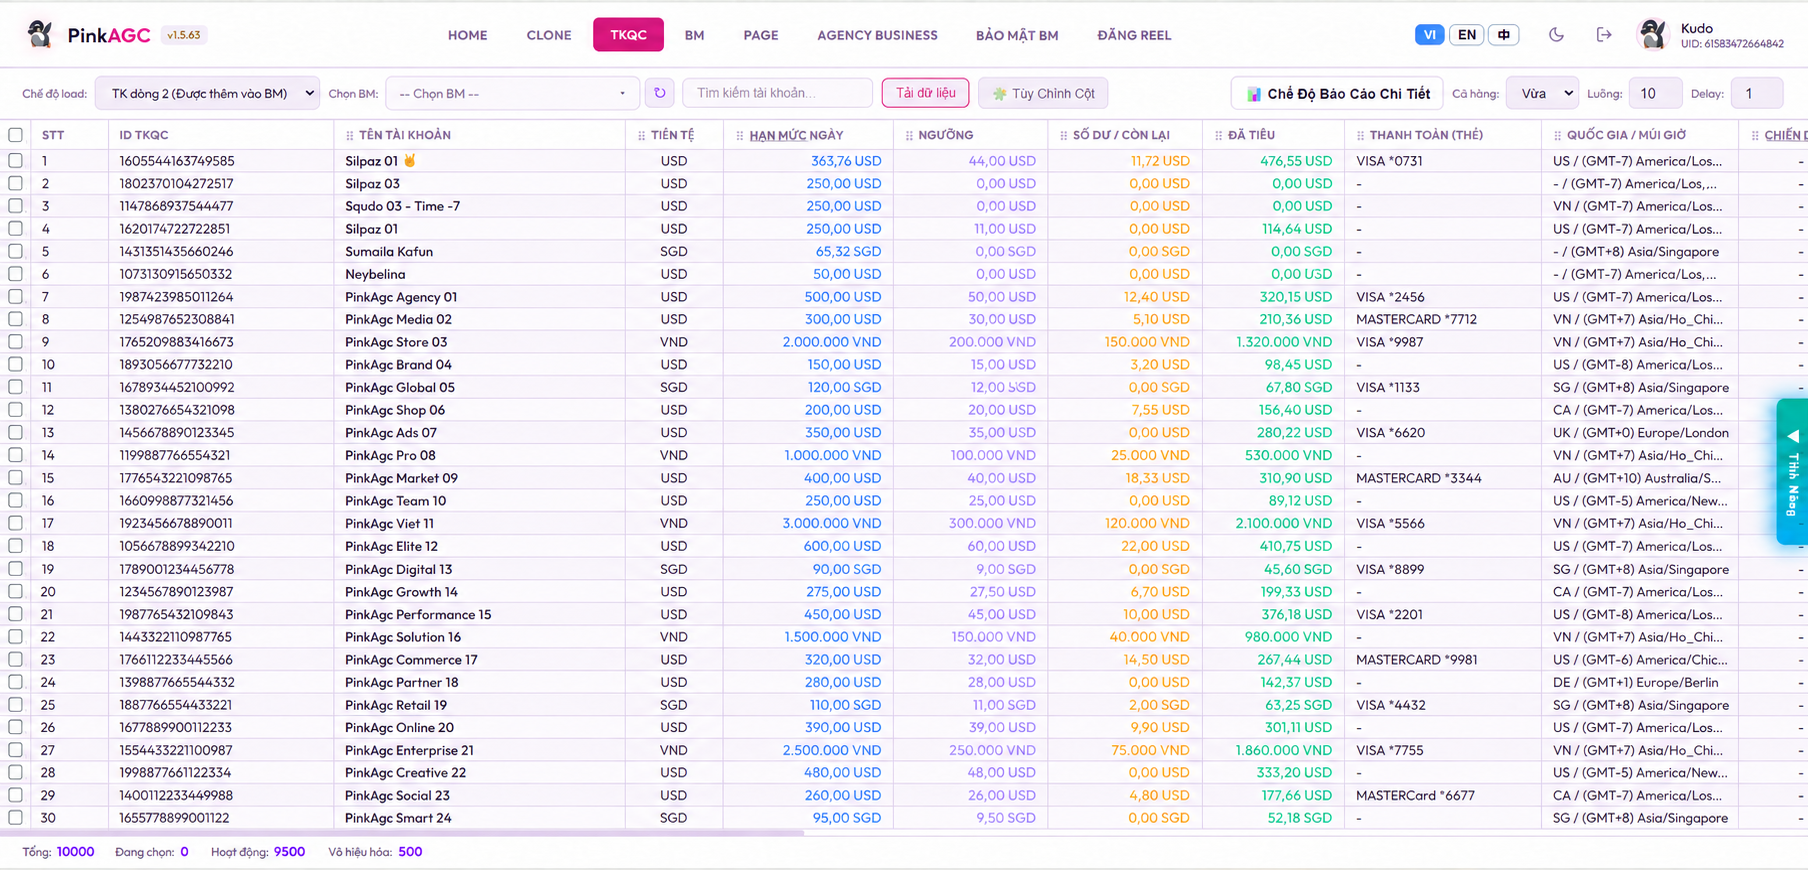Click the drag handle beside TIỀN TỆ
1808x870 pixels.
(641, 135)
